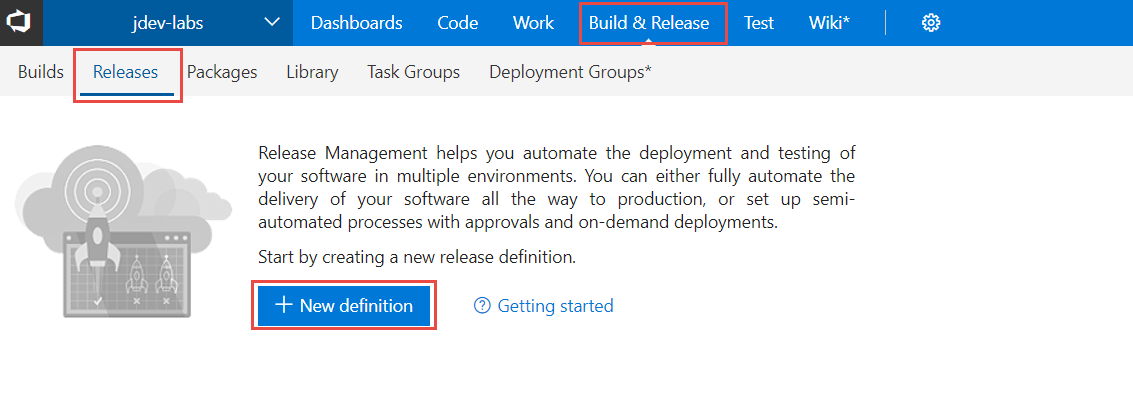This screenshot has width=1133, height=409.
Task: Open the Work hub
Action: (533, 22)
